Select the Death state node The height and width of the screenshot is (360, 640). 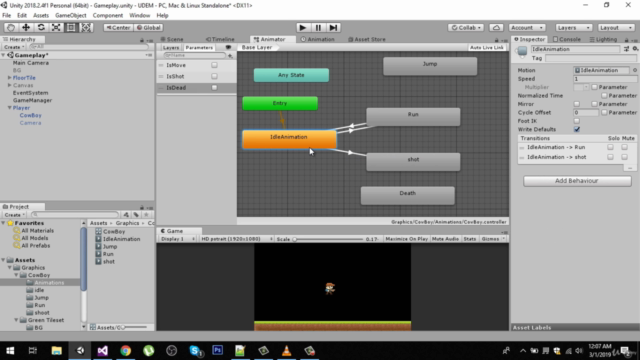407,196
